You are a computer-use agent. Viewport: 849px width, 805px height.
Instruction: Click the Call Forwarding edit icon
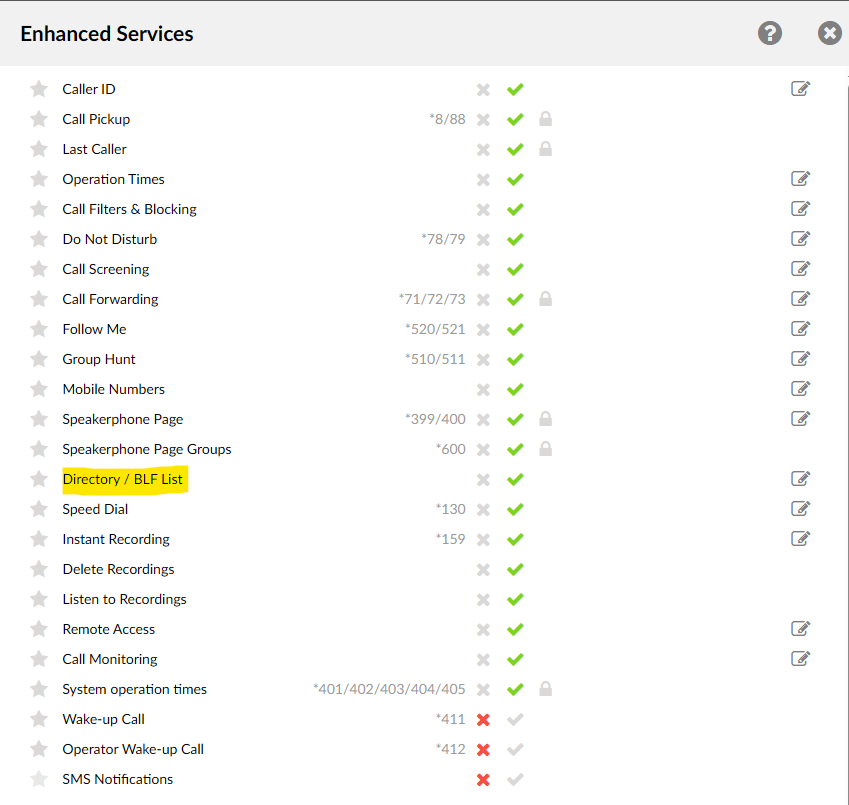800,298
